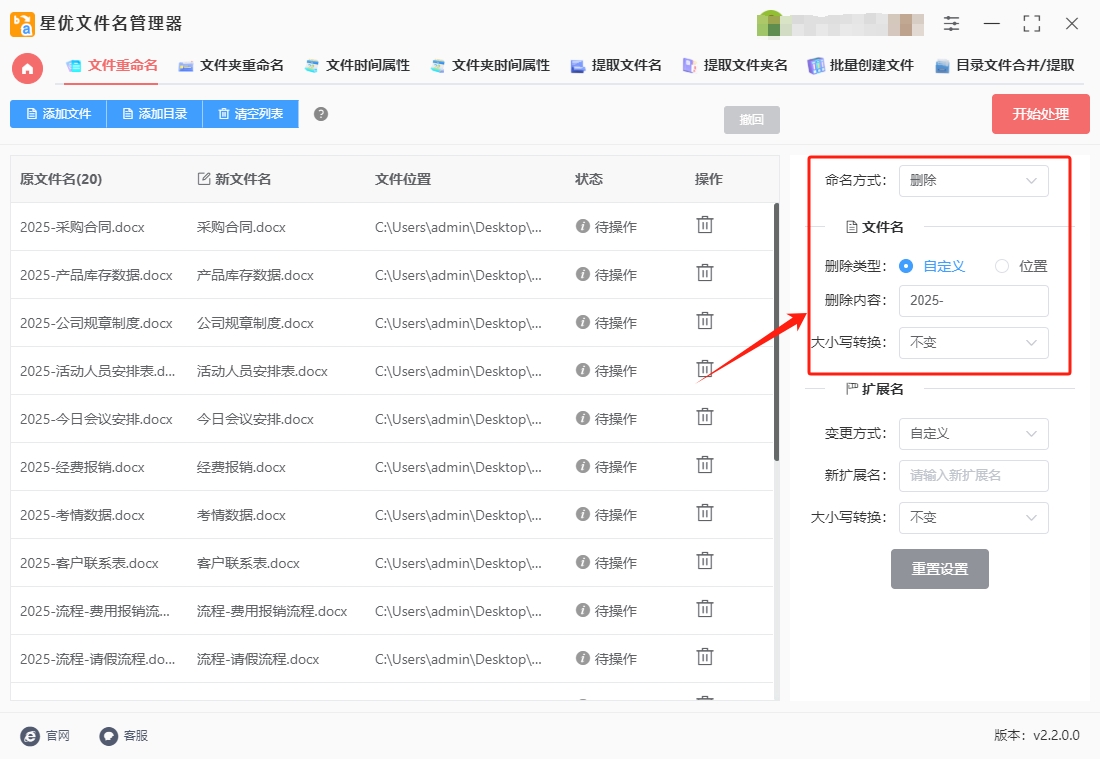Click the user avatar in title bar

click(770, 24)
